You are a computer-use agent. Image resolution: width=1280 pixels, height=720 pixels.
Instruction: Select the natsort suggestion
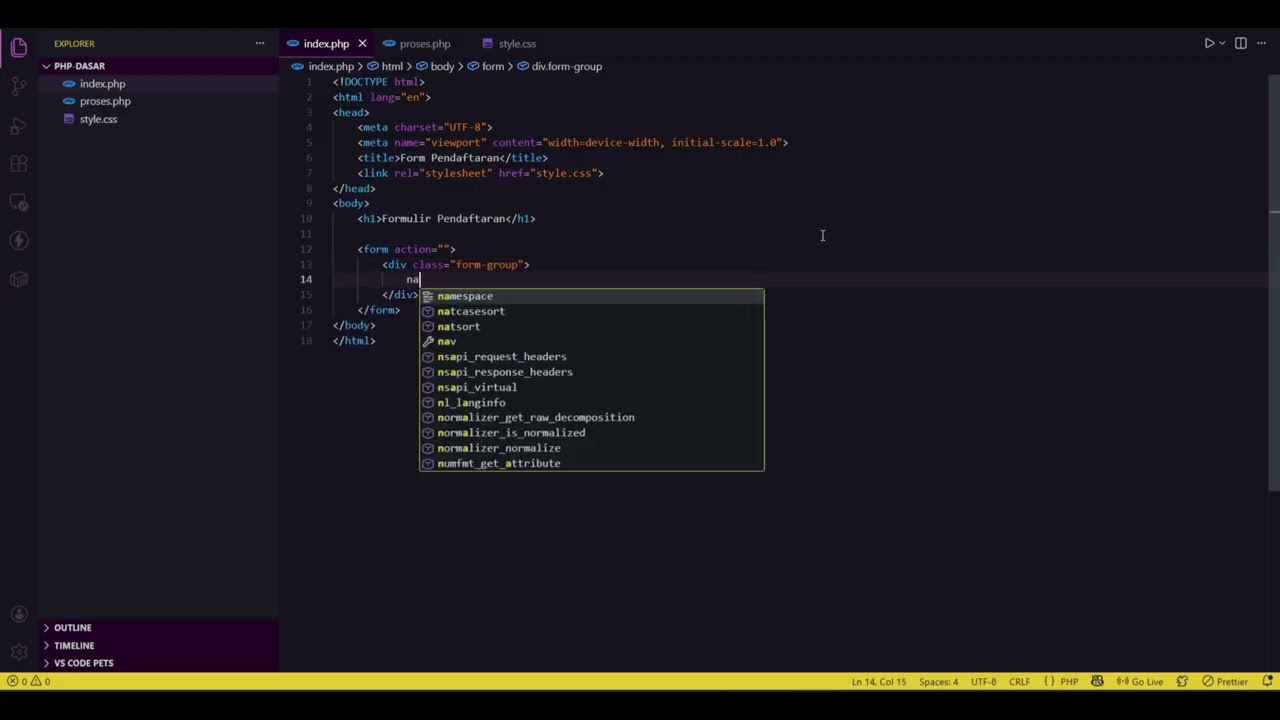point(591,327)
